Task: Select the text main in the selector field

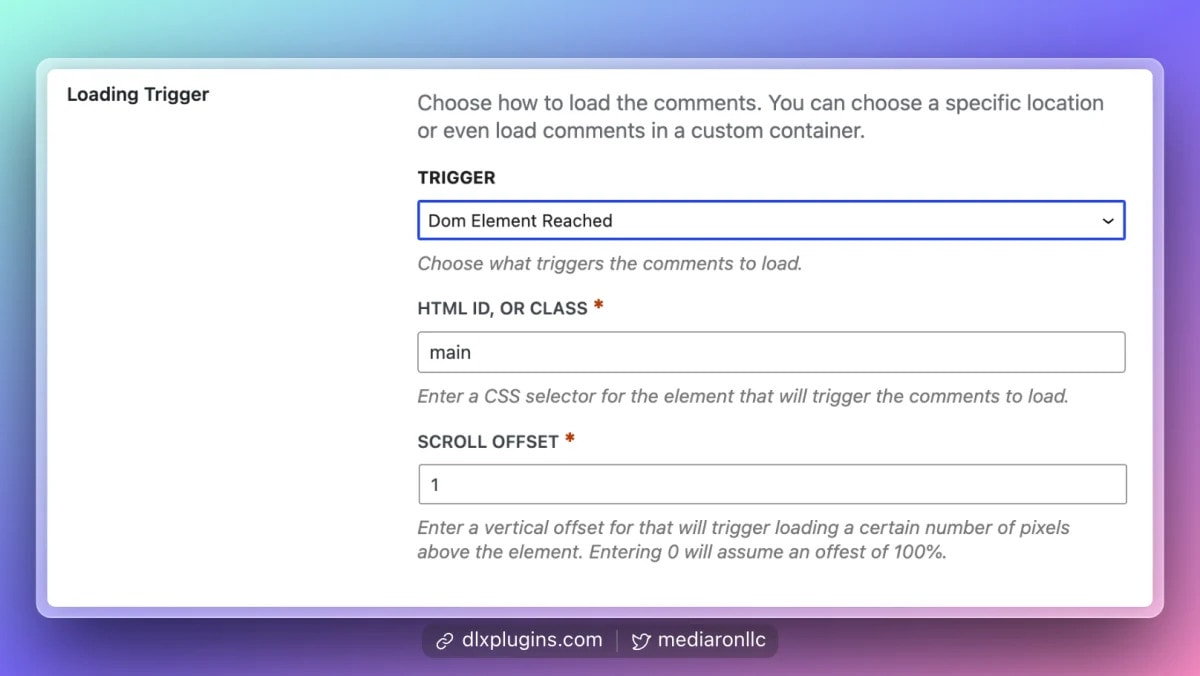Action: click(x=450, y=352)
